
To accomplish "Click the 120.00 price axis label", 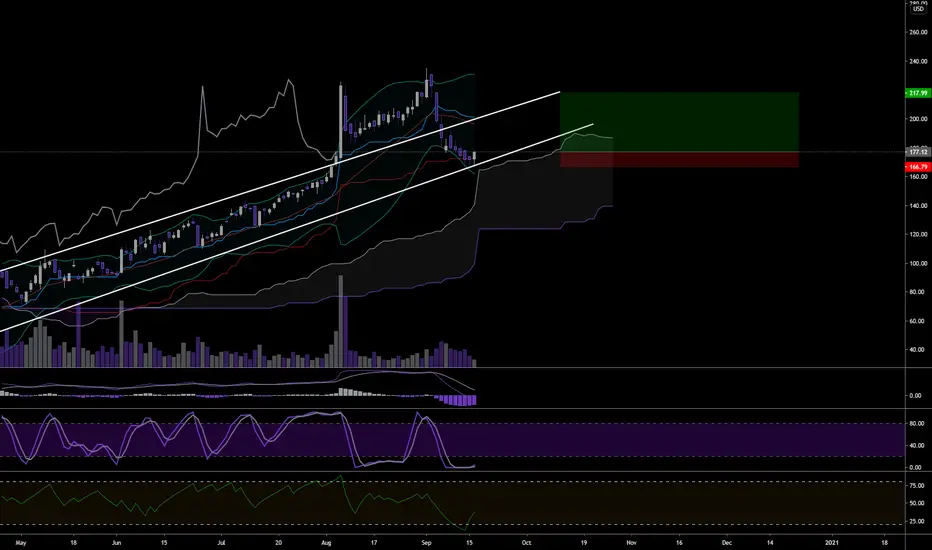I will click(918, 234).
